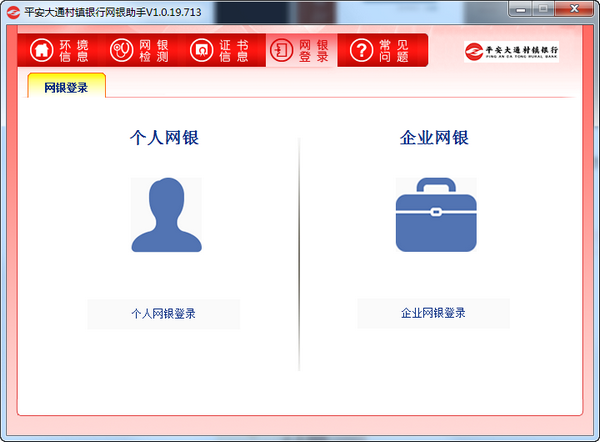The height and width of the screenshot is (442, 600).
Task: Minimize the 网银助手 window
Action: [x=520, y=9]
